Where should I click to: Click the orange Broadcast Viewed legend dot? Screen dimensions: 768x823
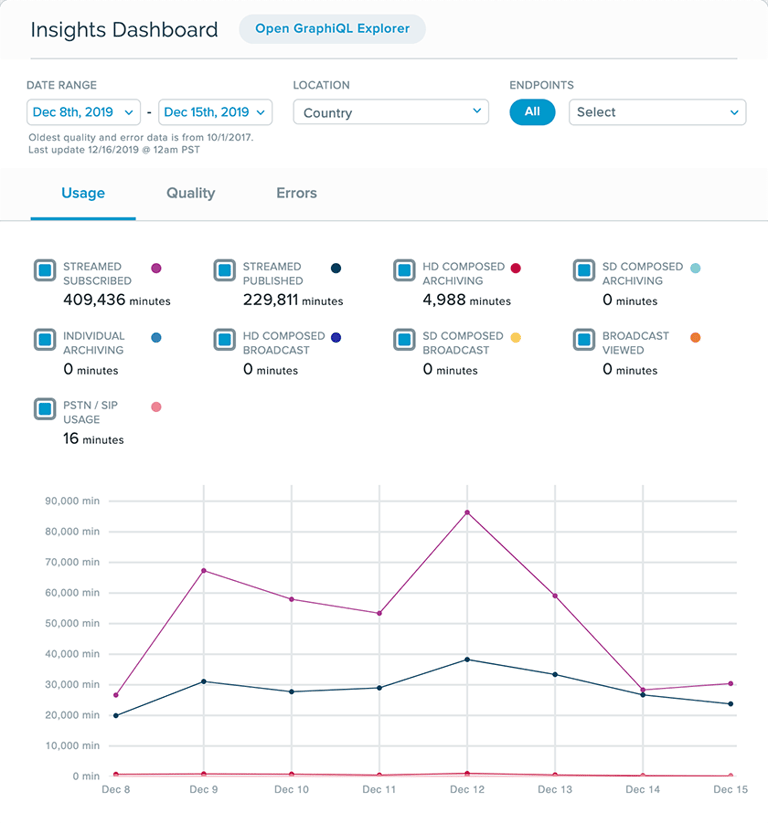(695, 338)
